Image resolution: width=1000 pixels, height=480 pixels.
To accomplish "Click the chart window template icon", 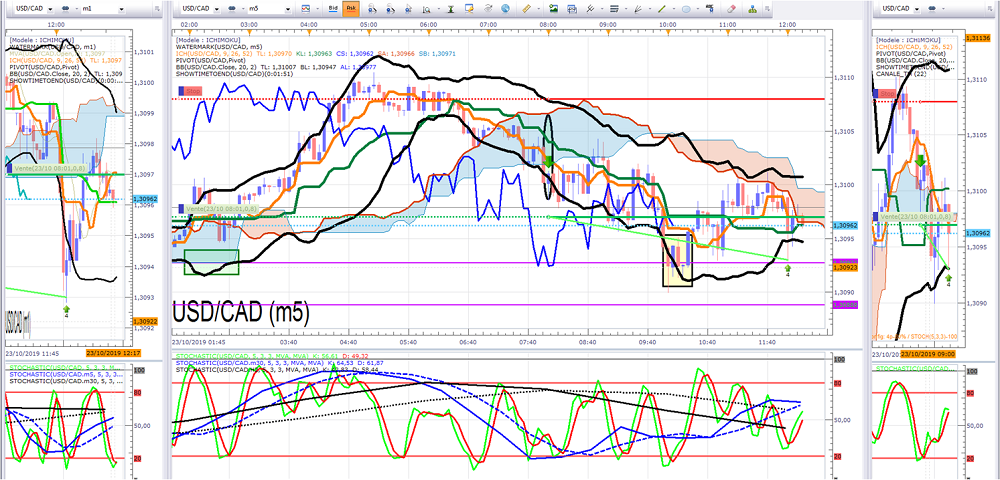I will click(x=572, y=9).
